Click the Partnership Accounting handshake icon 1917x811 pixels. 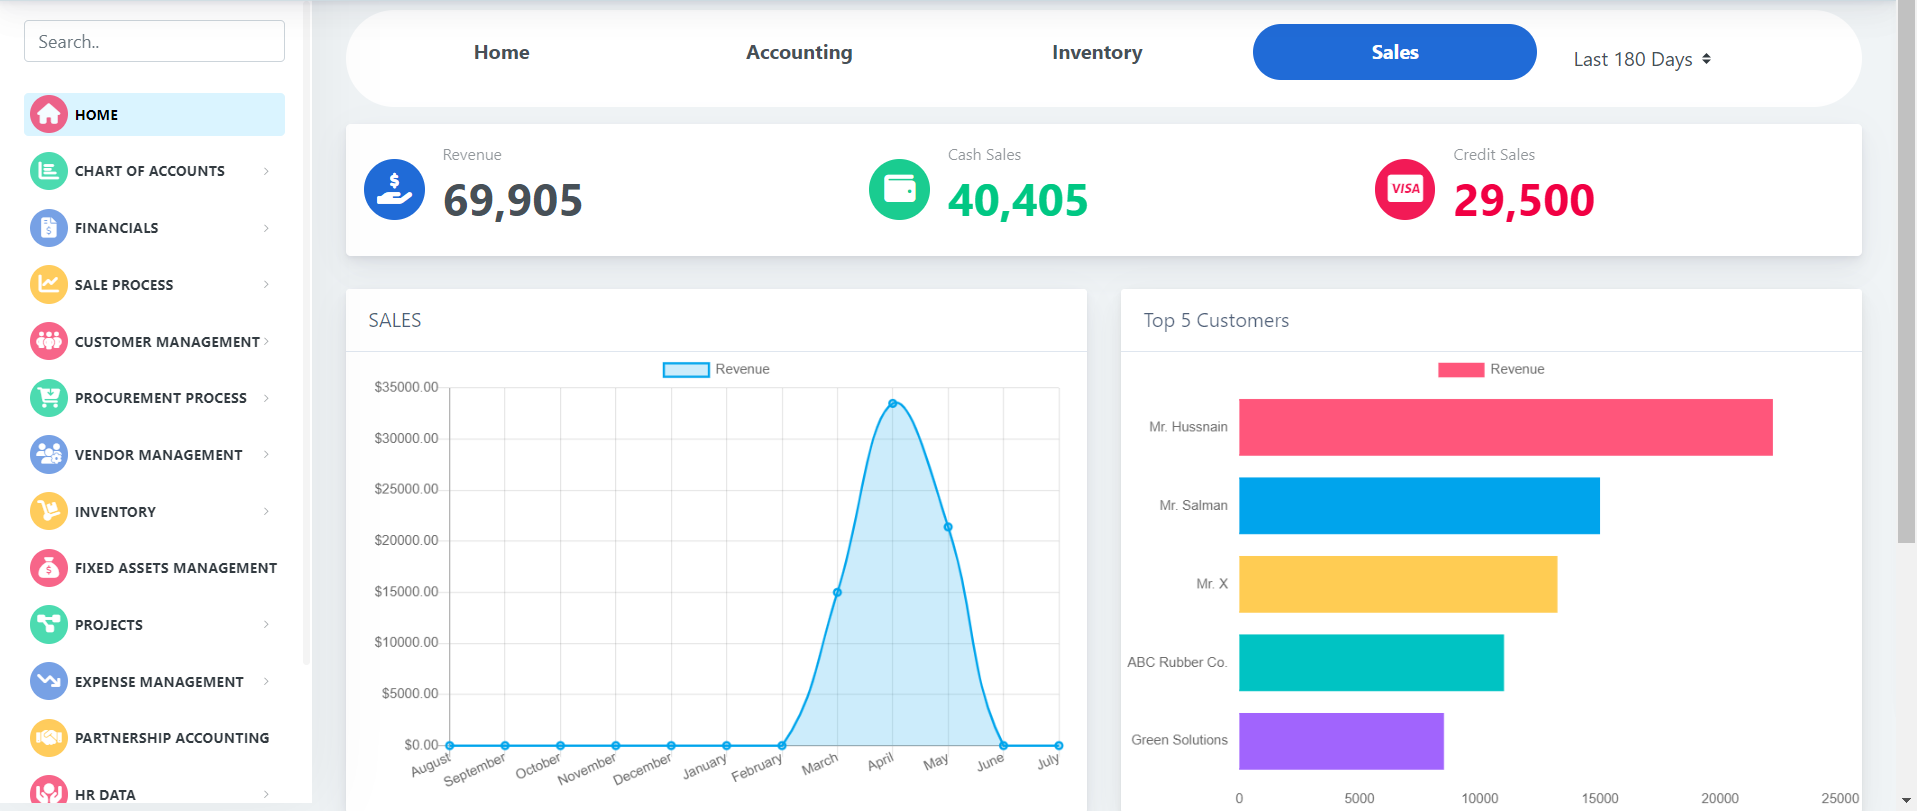click(48, 738)
